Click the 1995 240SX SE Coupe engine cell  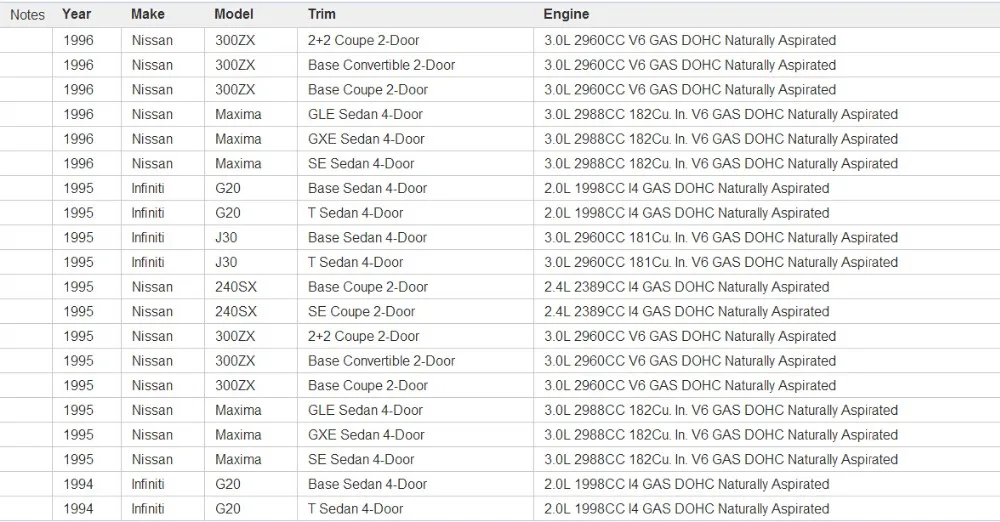[x=767, y=311]
